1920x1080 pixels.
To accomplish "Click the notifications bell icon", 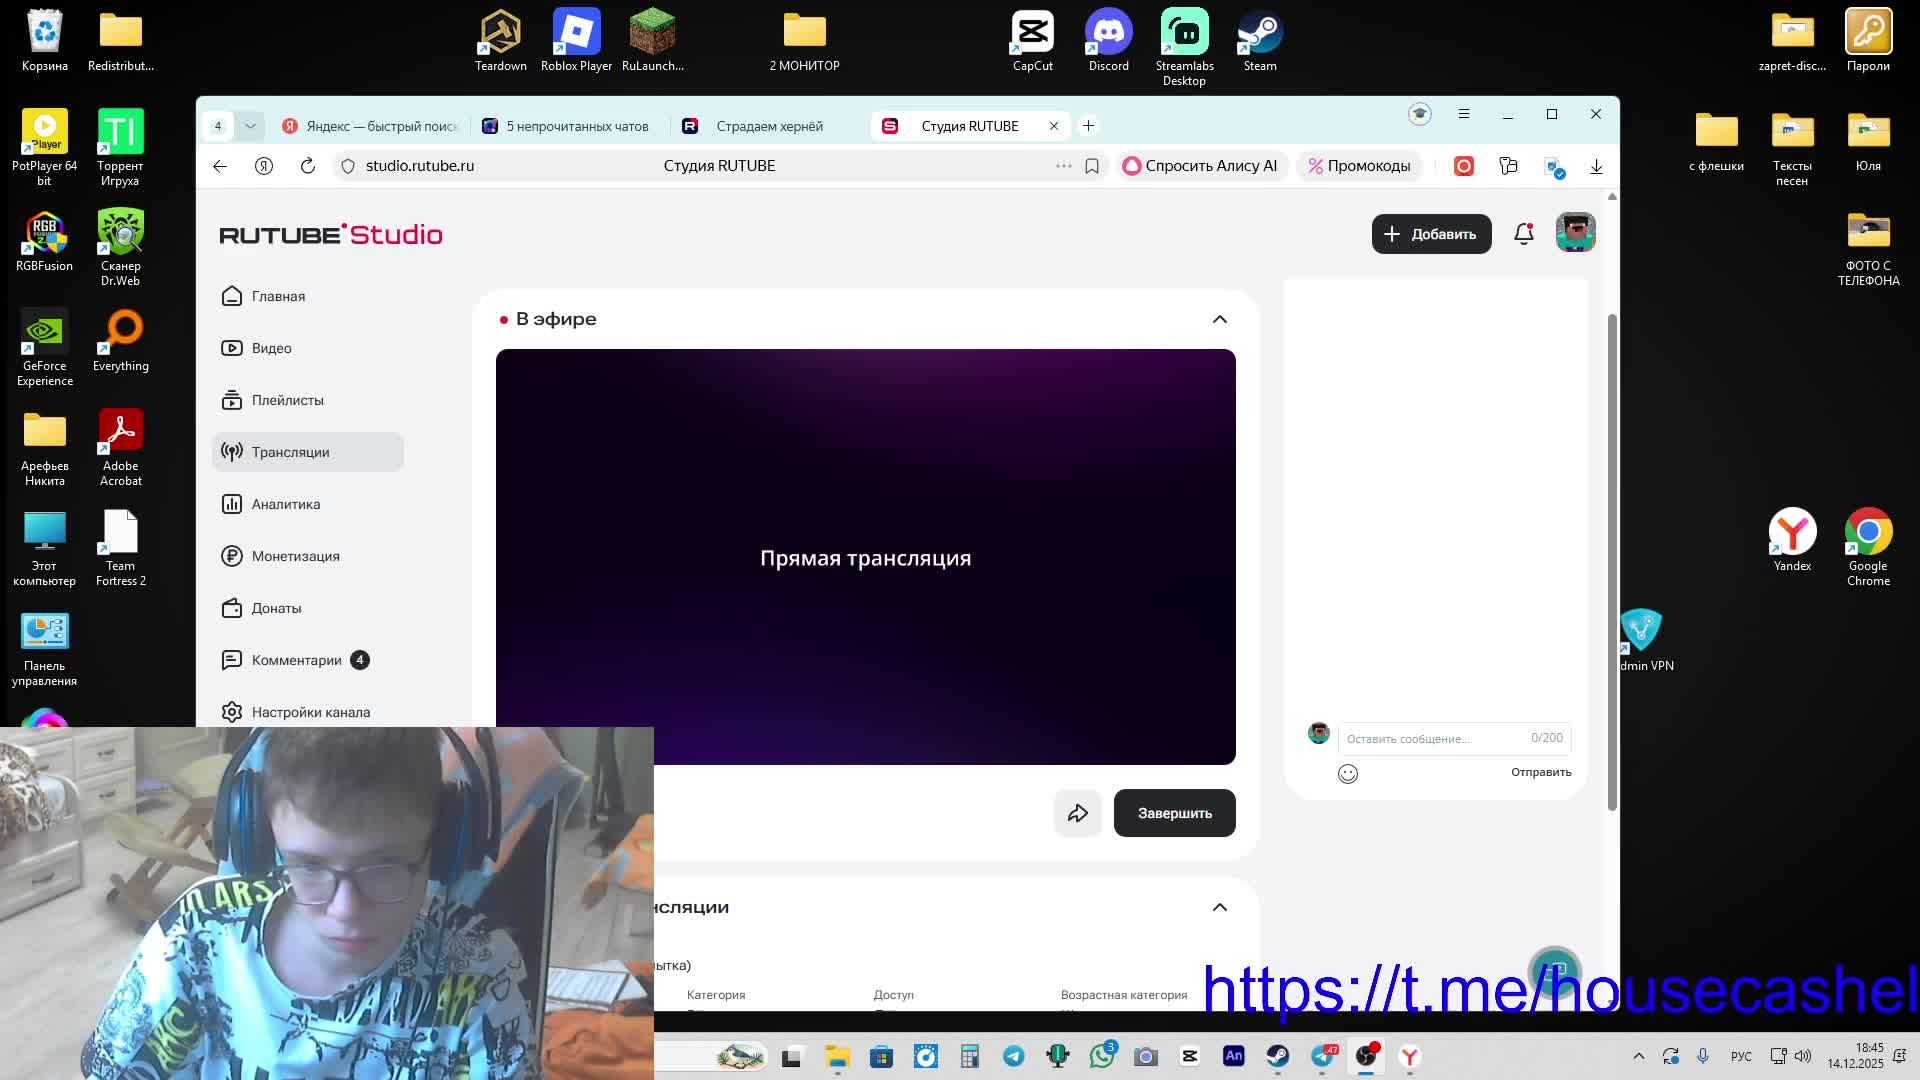I will tap(1523, 234).
